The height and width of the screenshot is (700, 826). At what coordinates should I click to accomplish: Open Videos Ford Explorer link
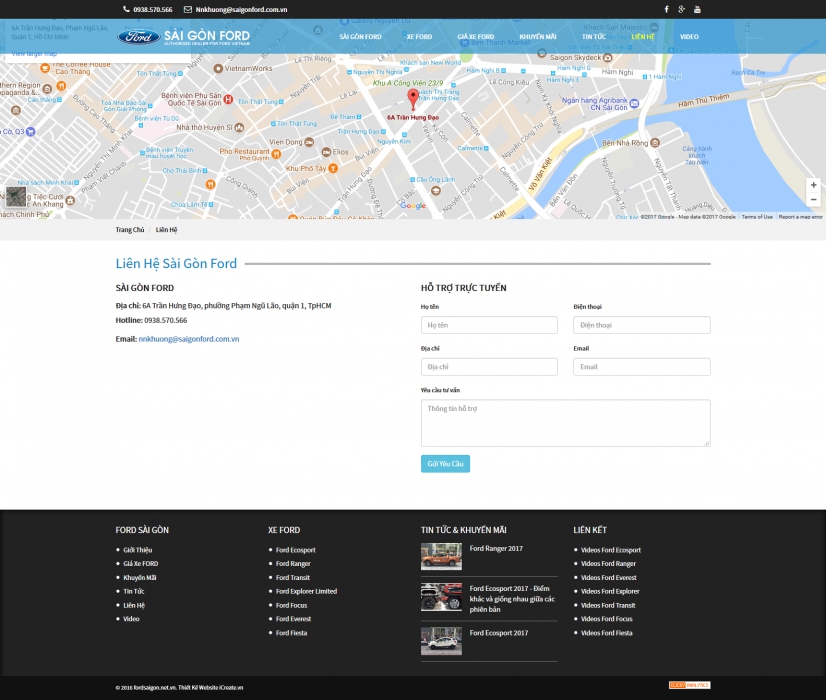[x=610, y=591]
